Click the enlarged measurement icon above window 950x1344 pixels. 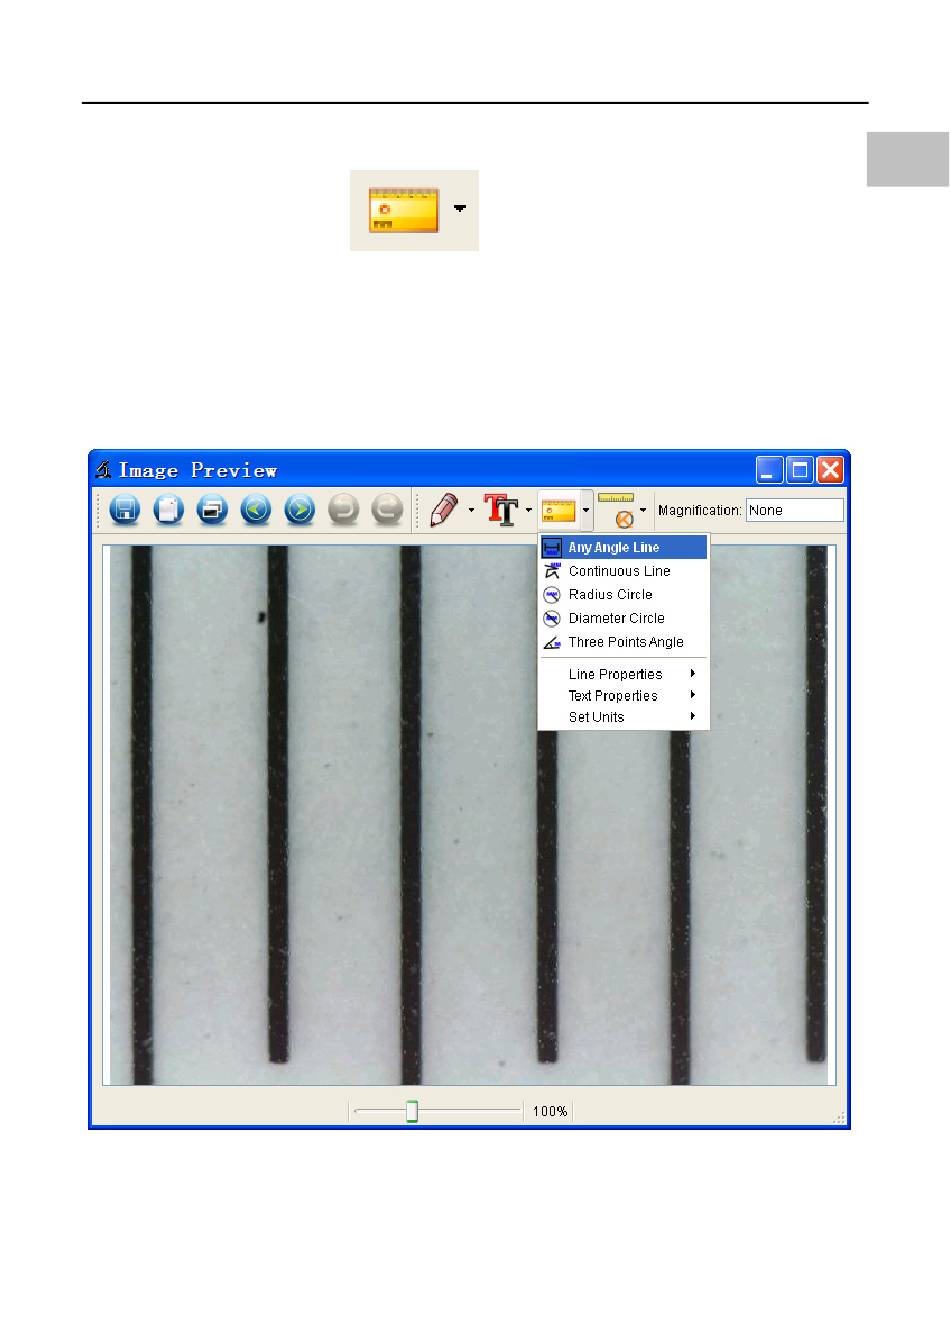click(404, 210)
